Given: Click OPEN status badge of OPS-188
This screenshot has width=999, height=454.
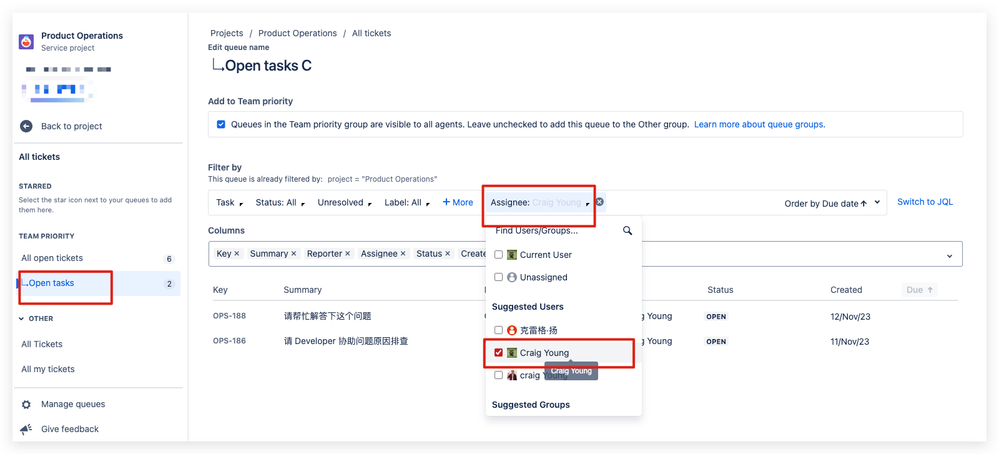Looking at the screenshot, I should 716,316.
